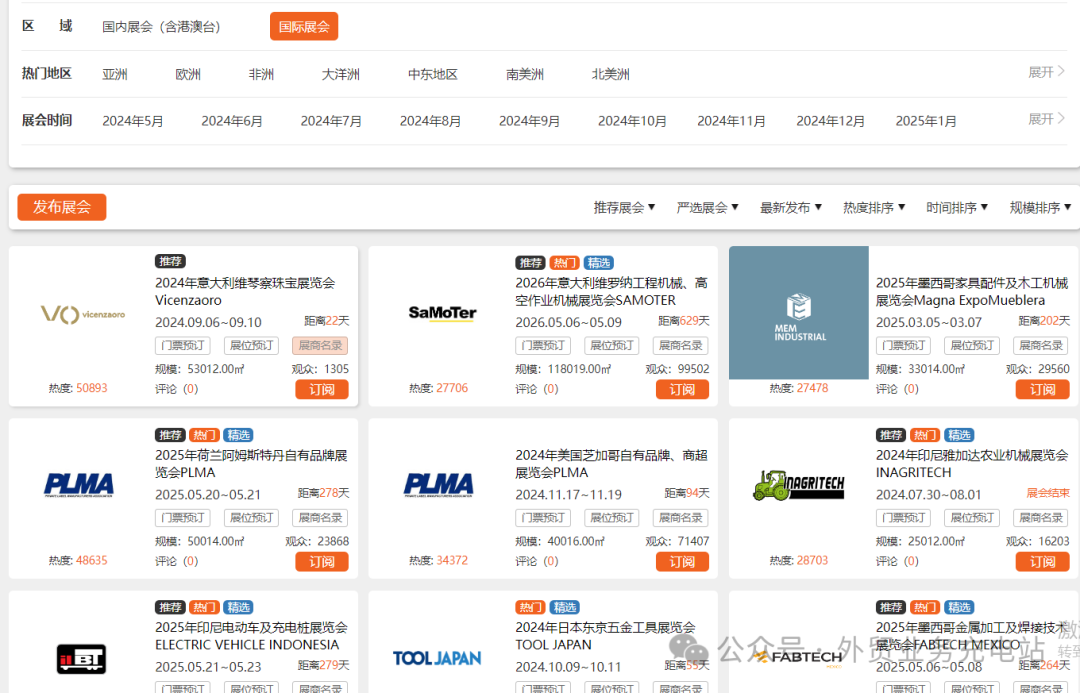Open the 时间排序 sort dropdown
Viewport: 1080px width, 693px height.
[x=957, y=207]
